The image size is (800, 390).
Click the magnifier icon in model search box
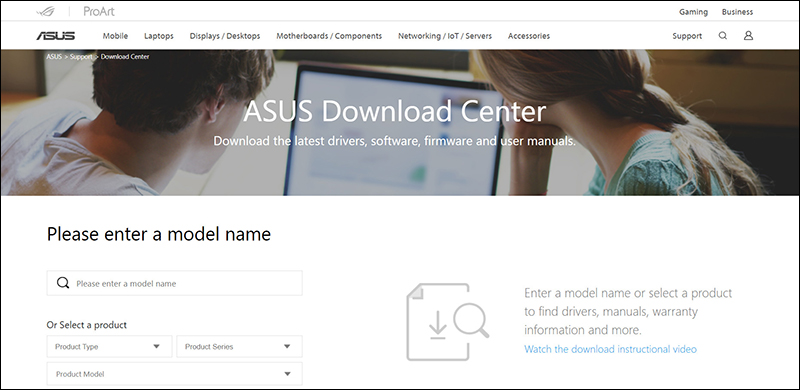[63, 283]
